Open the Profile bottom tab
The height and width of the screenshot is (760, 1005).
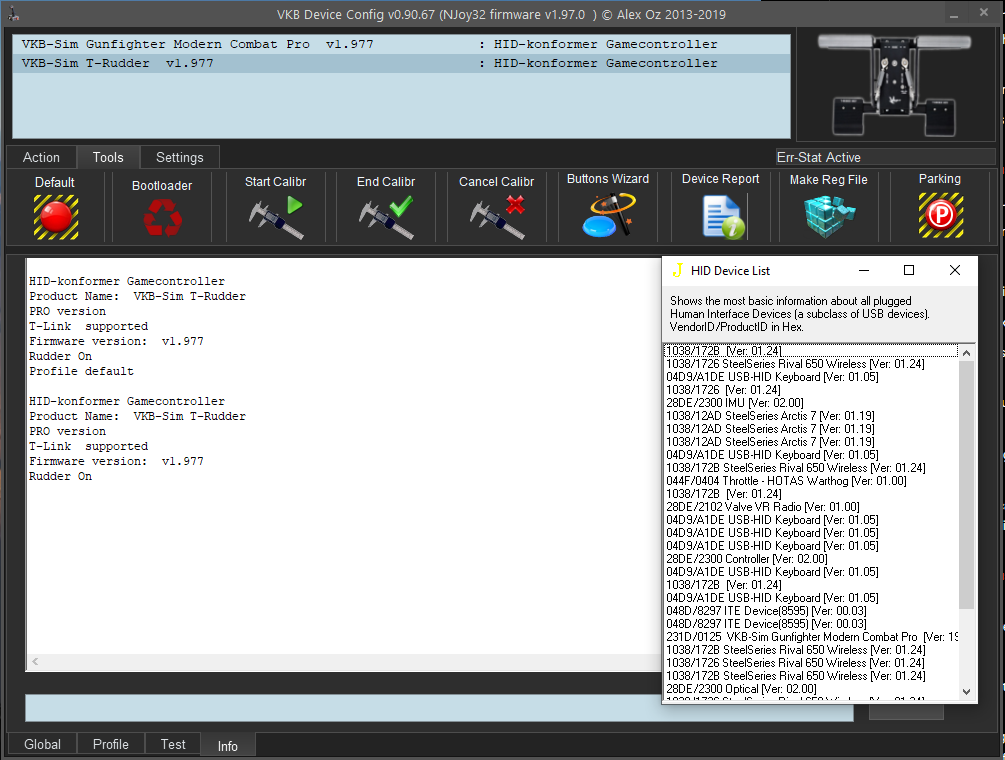(x=110, y=744)
